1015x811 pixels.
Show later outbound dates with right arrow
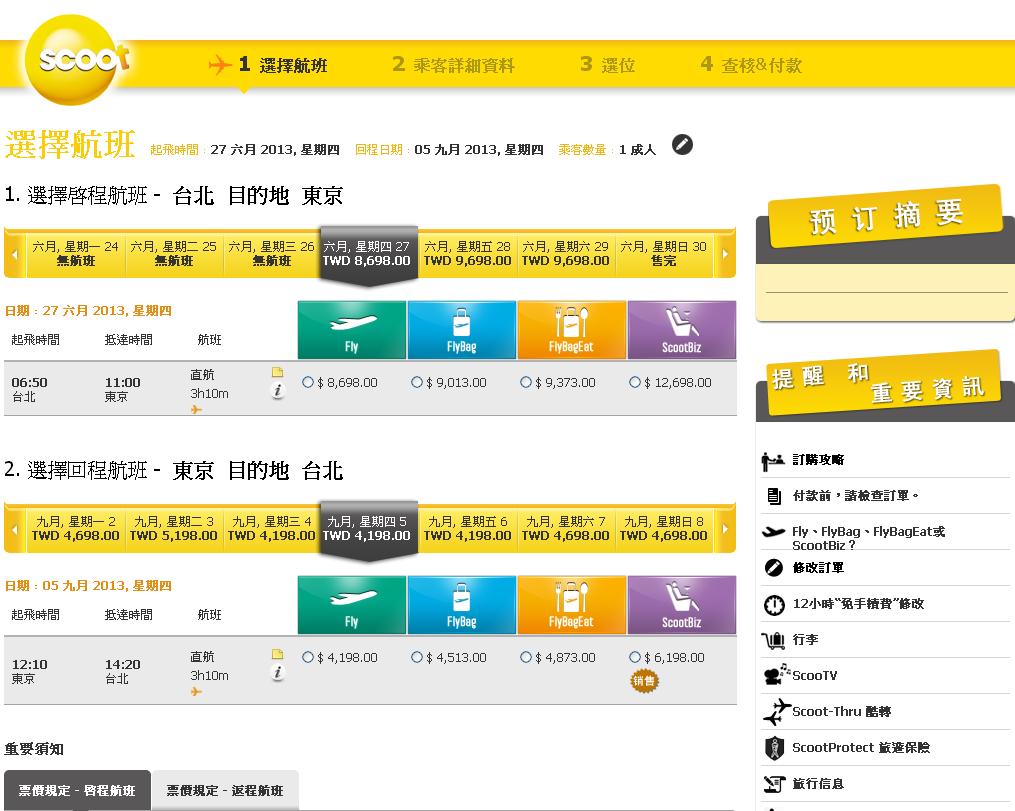point(725,254)
